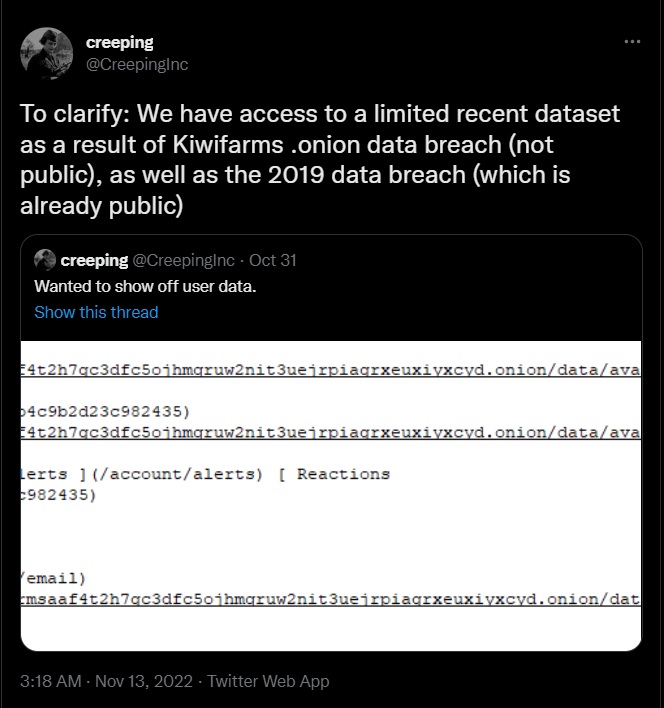The height and width of the screenshot is (708, 664).
Task: Open the "Show this thread" link
Action: (96, 312)
